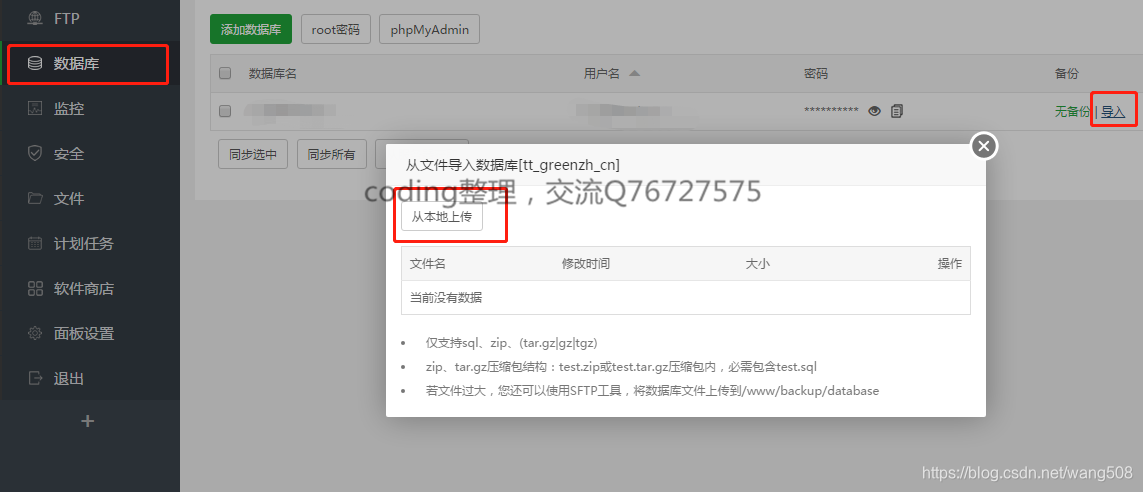Click the 面板设置 gear icon
1143x492 pixels.
[x=35, y=334]
